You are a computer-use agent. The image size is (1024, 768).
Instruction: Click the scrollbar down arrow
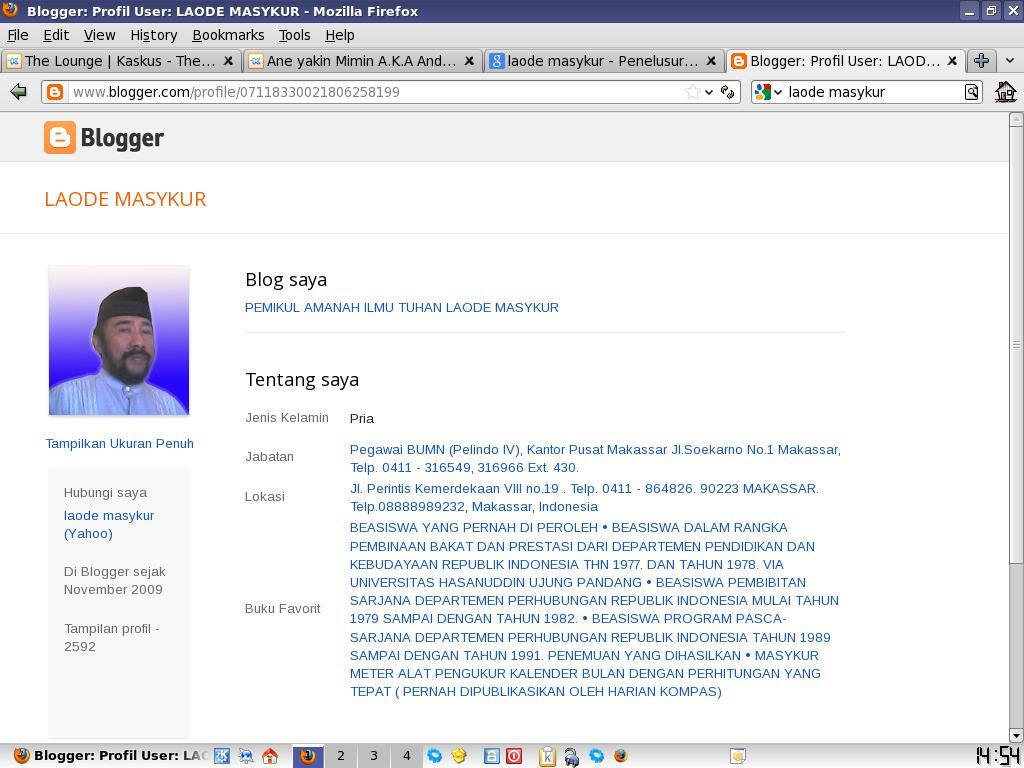click(1016, 735)
